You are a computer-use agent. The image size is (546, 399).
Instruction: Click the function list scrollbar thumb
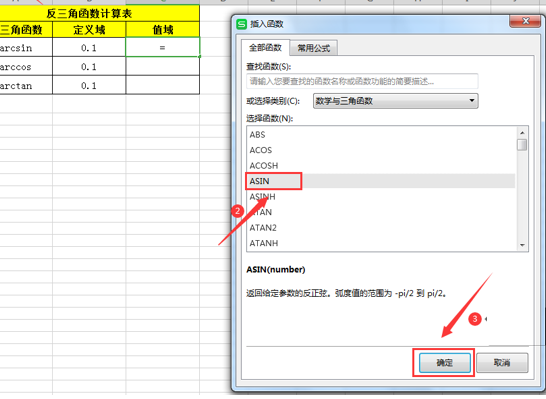click(522, 145)
